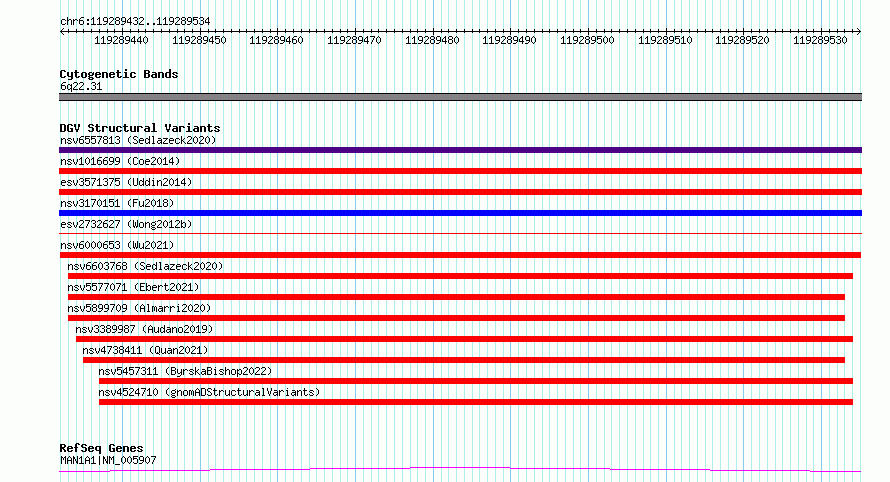890x482 pixels.
Task: Click the left arrowhead of the coordinate ruler
Action: [x=62, y=32]
